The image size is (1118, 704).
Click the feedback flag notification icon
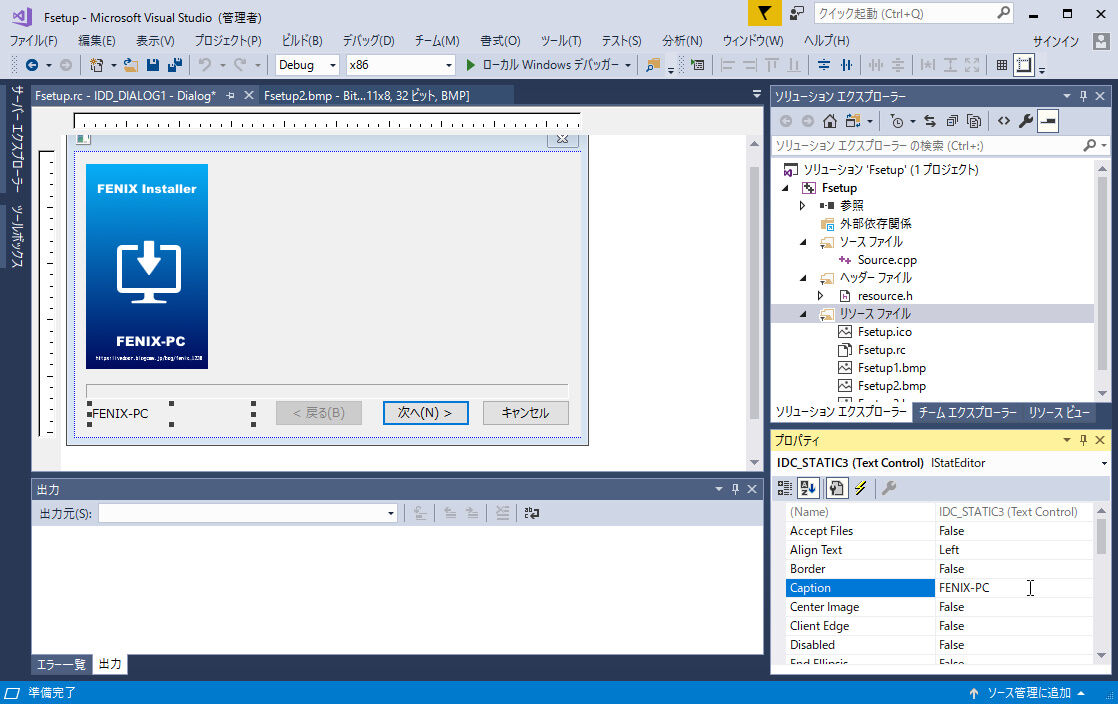click(x=764, y=13)
